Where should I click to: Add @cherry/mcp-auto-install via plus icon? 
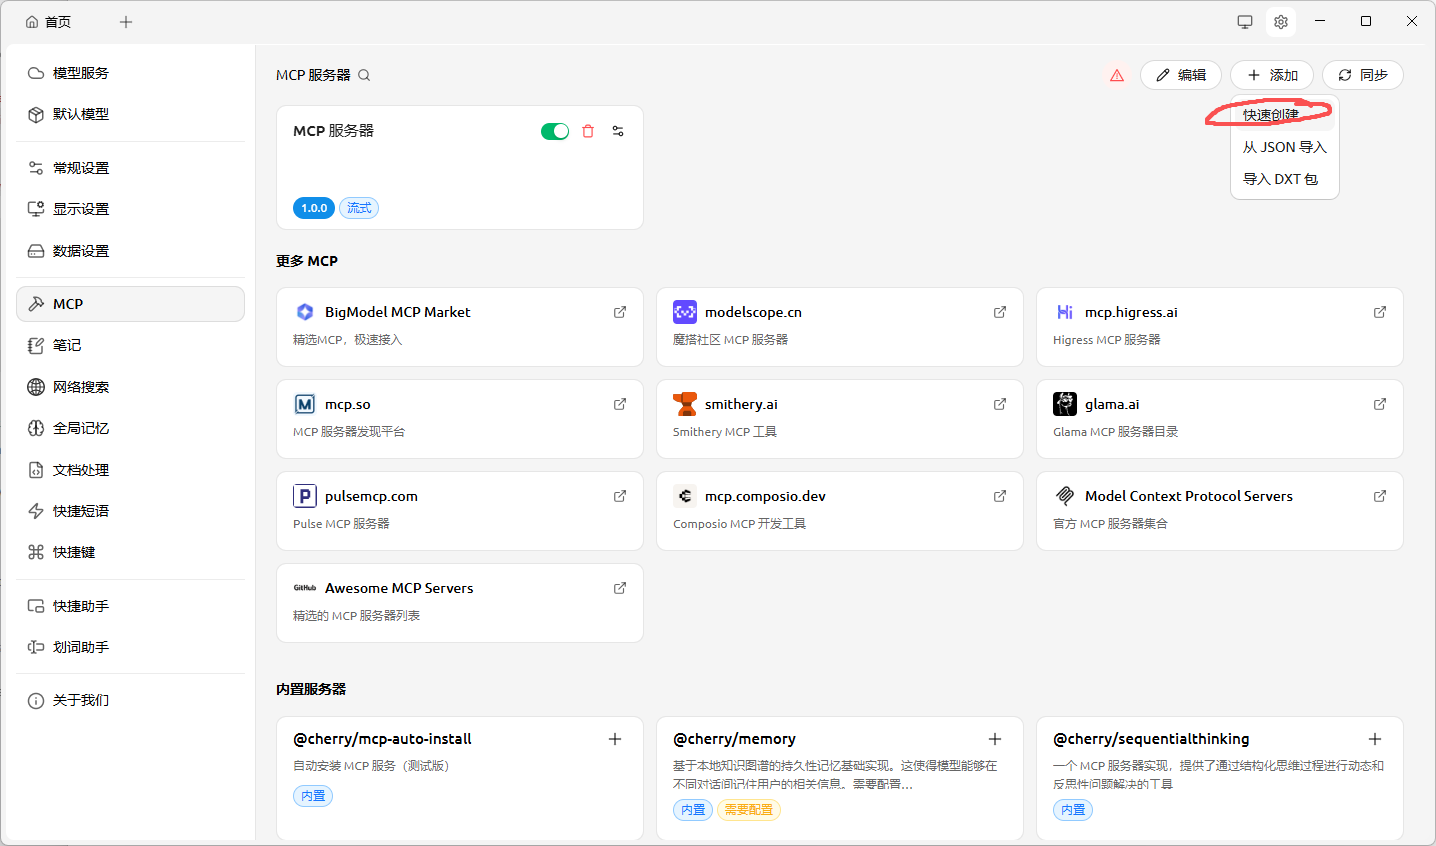[x=615, y=739]
